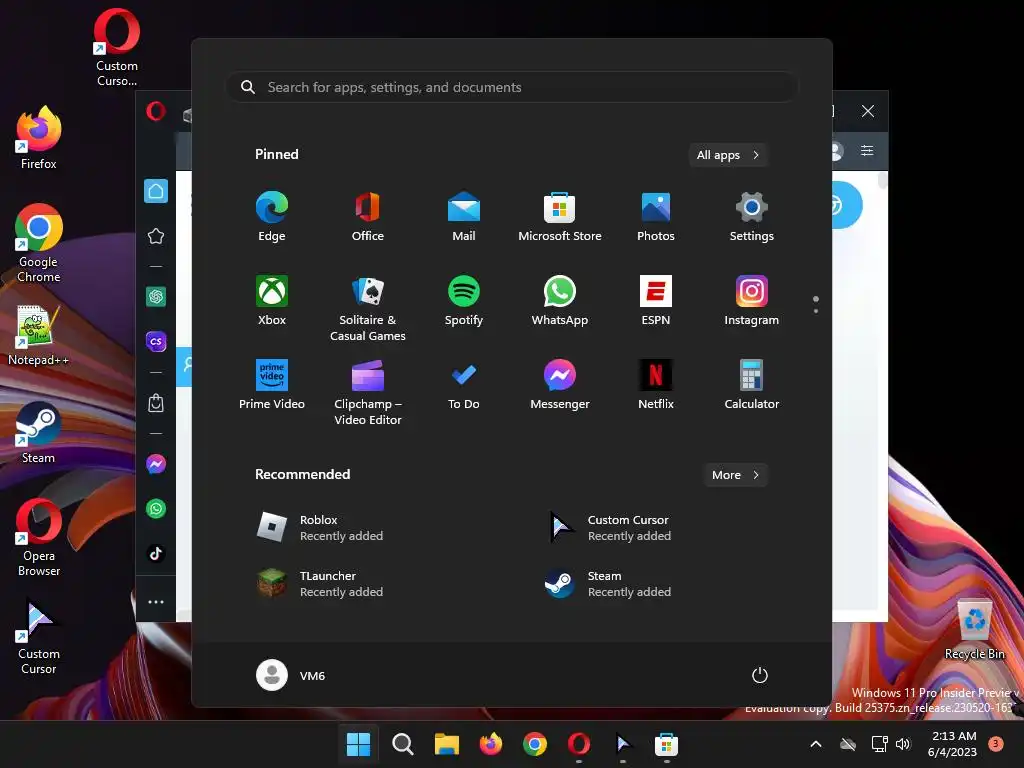This screenshot has width=1024, height=768.
Task: Open Custom Cursor taskbar icon
Action: pyautogui.click(x=622, y=744)
